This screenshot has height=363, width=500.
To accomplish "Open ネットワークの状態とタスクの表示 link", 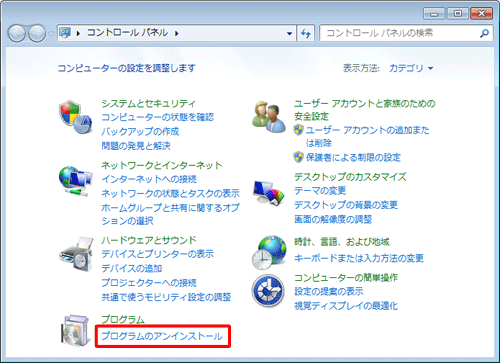I will 170,194.
